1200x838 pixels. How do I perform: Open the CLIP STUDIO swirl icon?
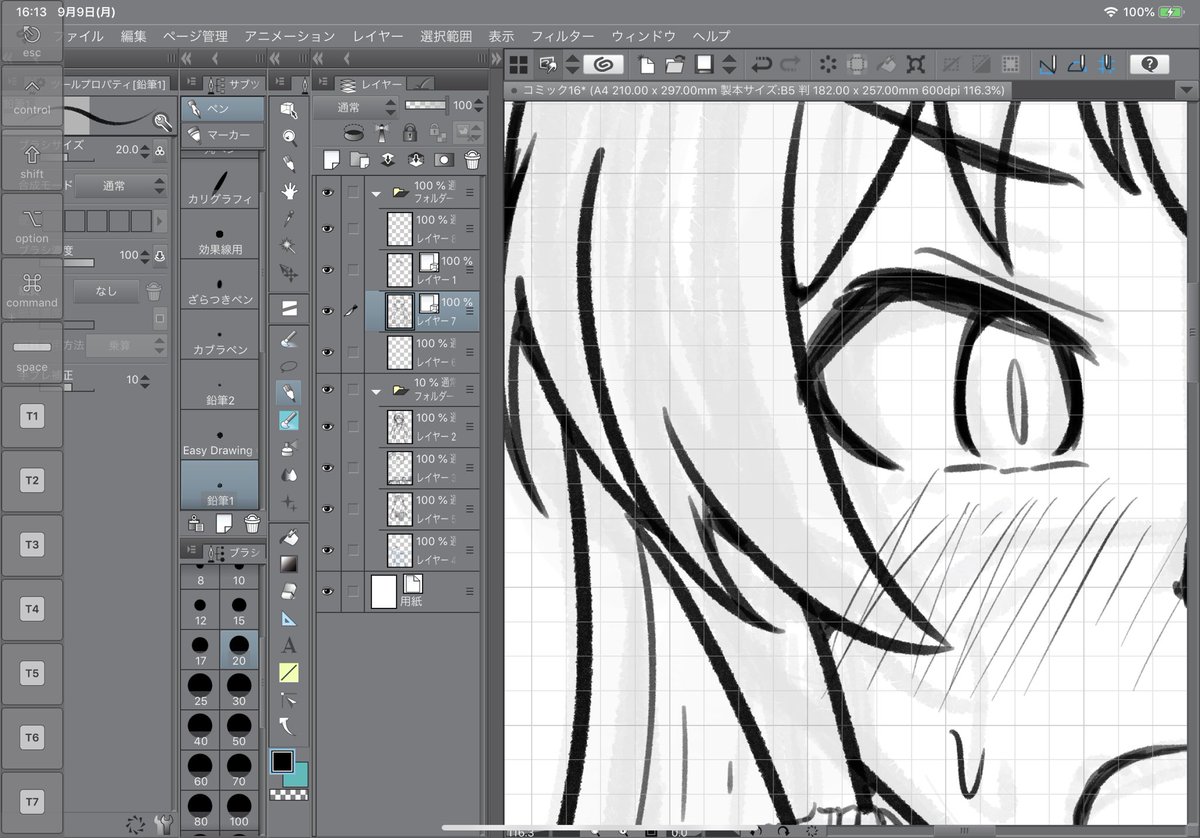pos(602,64)
